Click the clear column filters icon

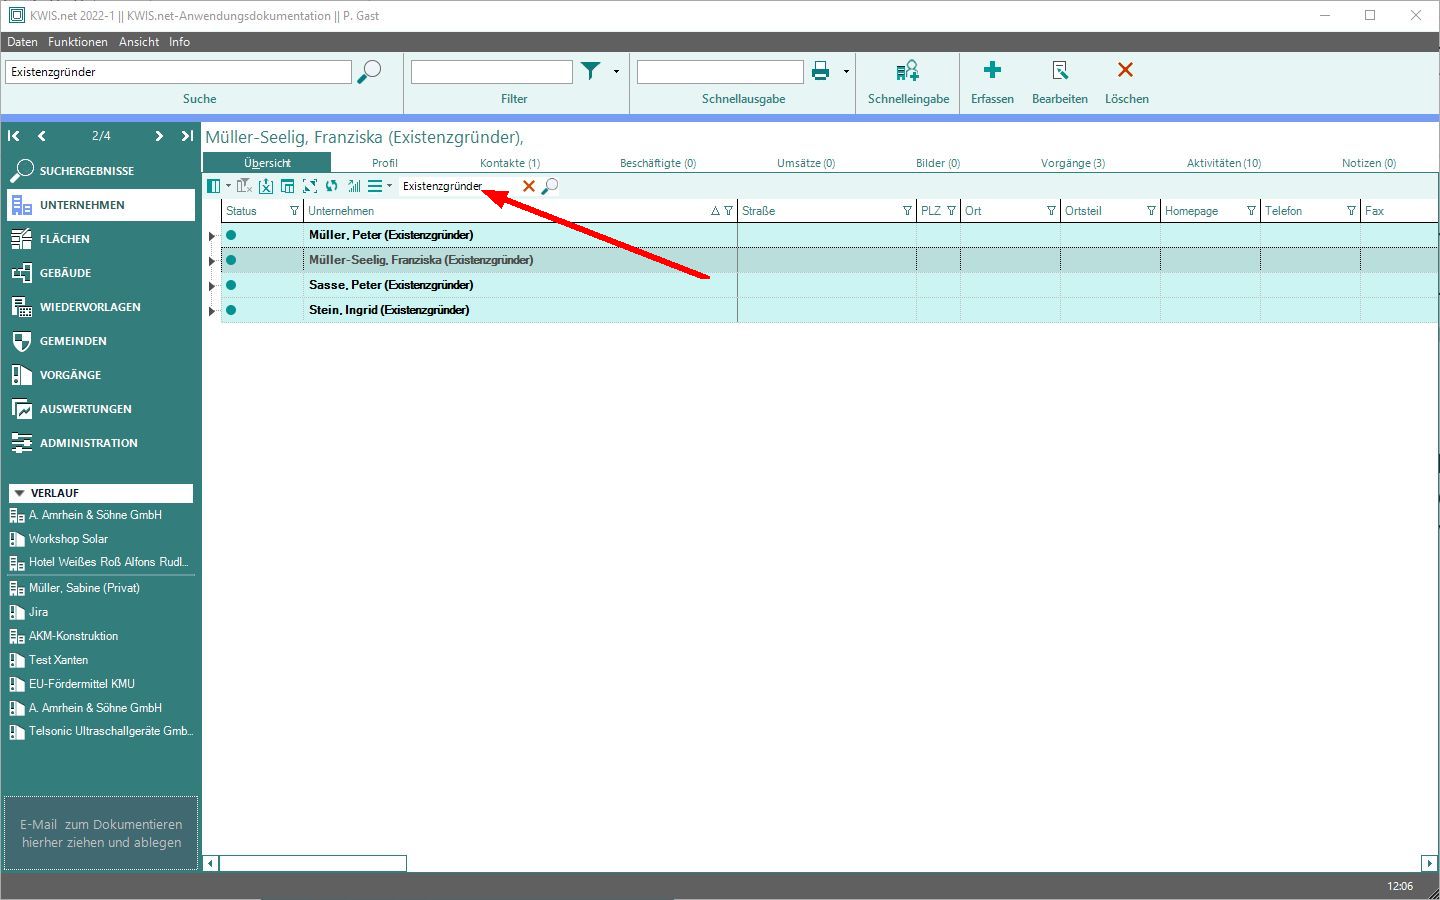244,186
